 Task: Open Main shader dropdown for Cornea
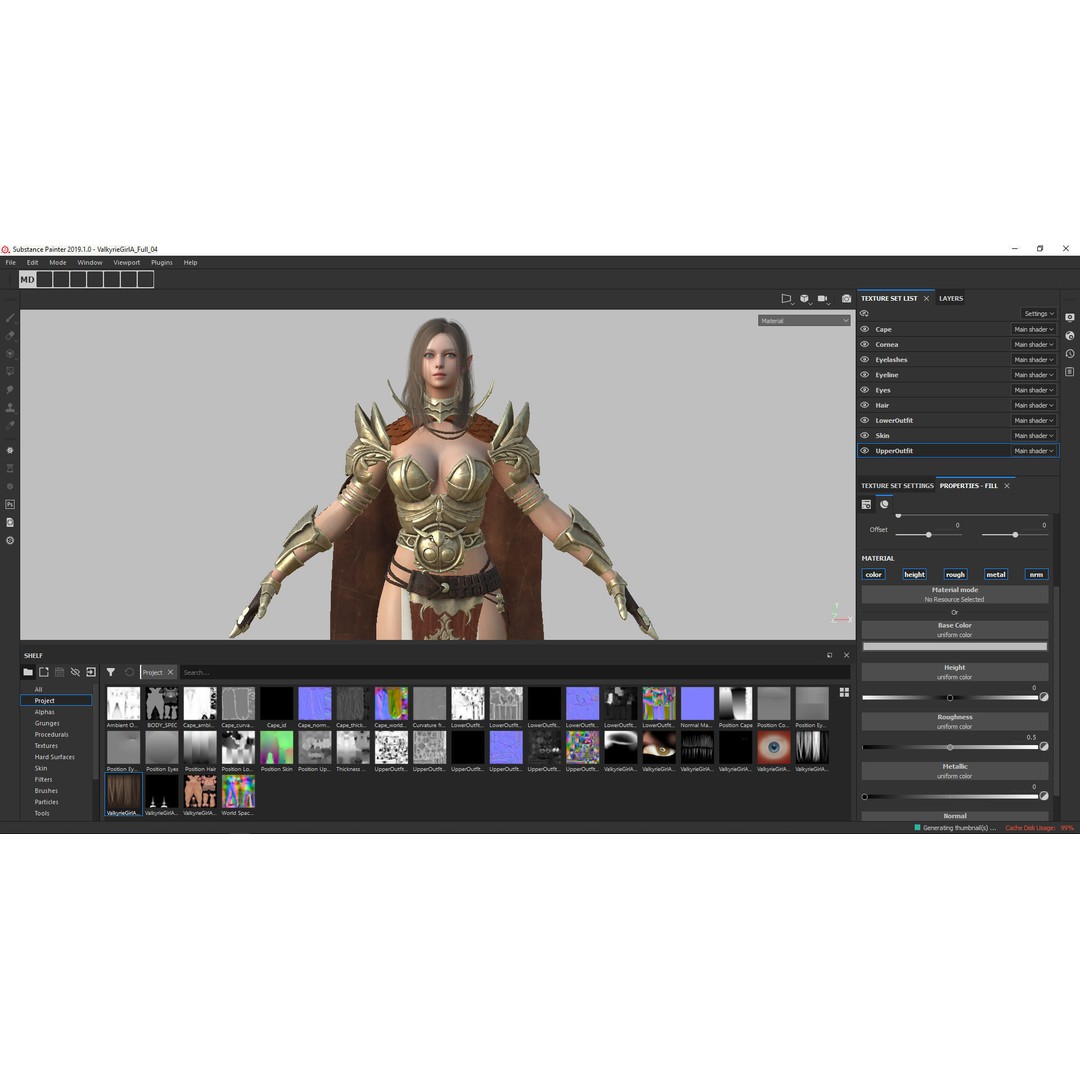[1033, 344]
